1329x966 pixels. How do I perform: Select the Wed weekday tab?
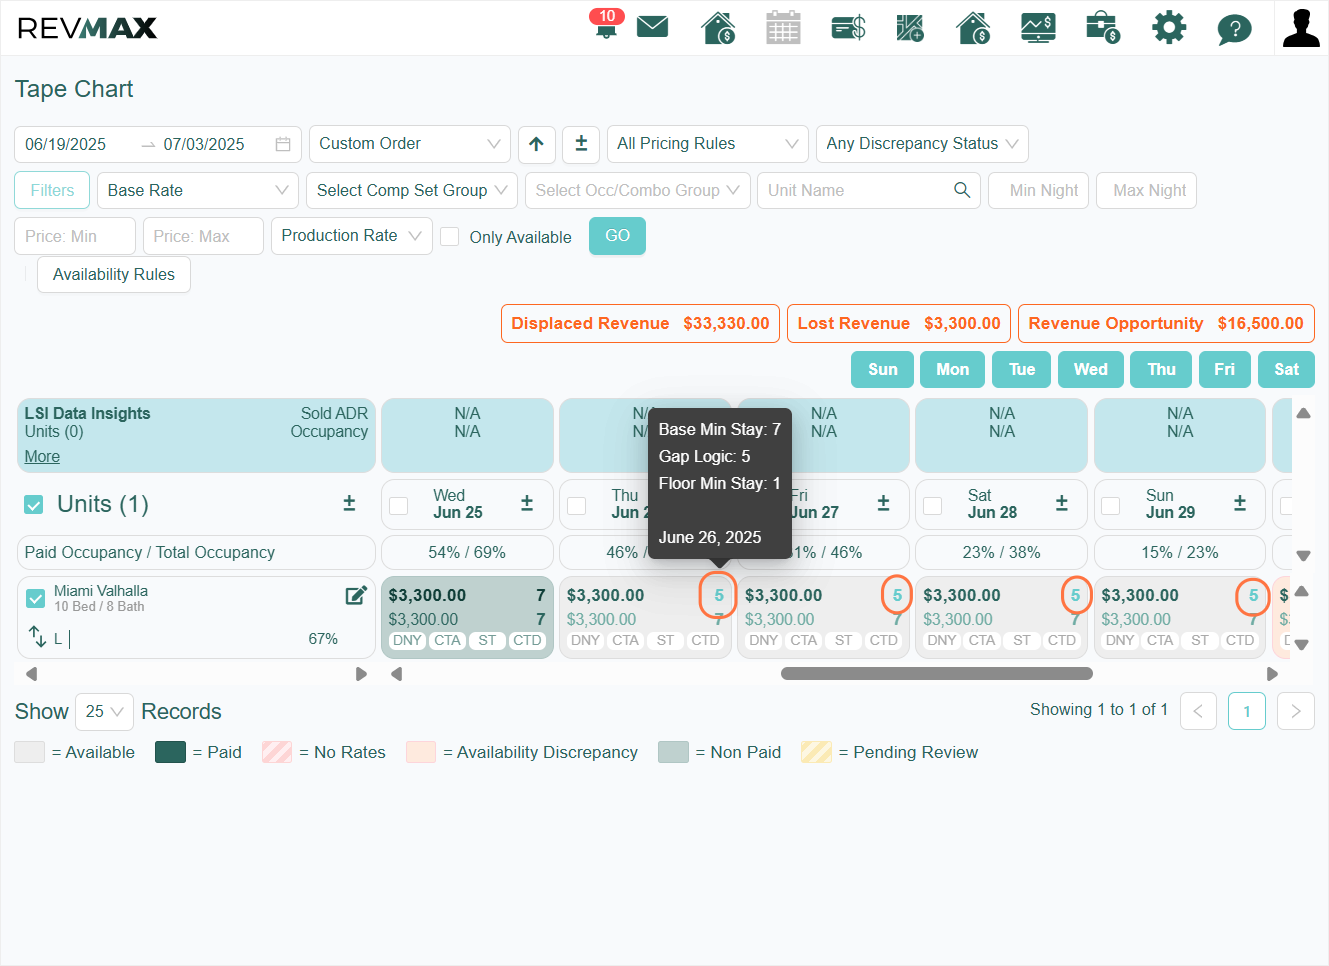pyautogui.click(x=1090, y=369)
